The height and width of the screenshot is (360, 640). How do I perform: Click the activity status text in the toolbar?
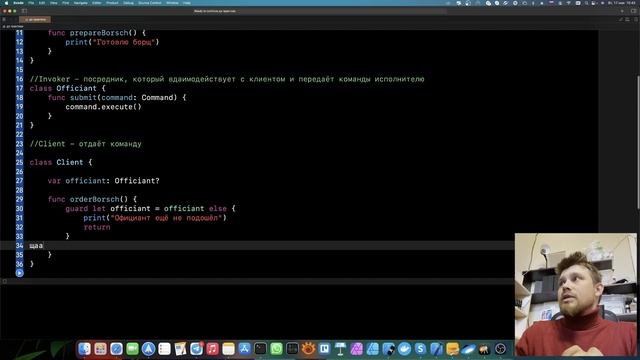(215, 11)
